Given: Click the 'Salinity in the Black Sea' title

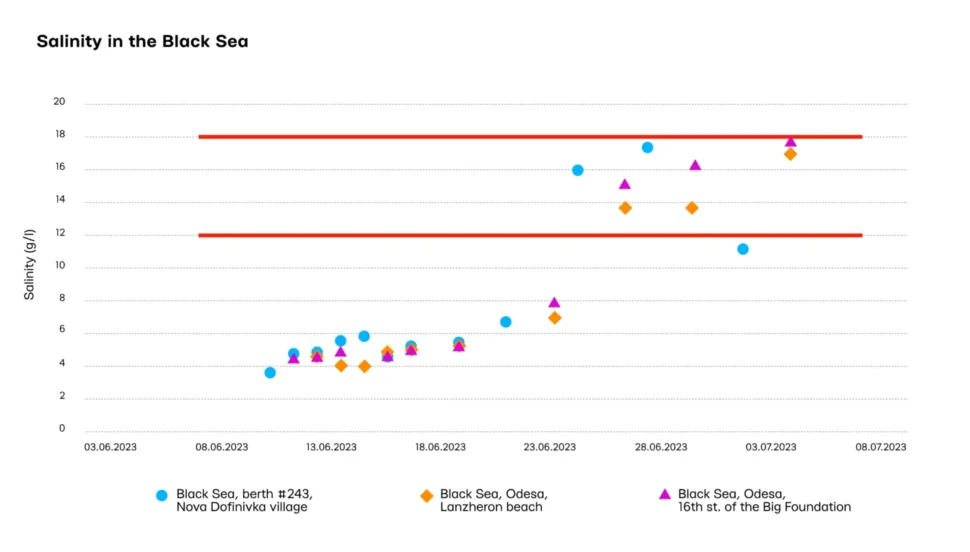Looking at the screenshot, I should (x=142, y=42).
